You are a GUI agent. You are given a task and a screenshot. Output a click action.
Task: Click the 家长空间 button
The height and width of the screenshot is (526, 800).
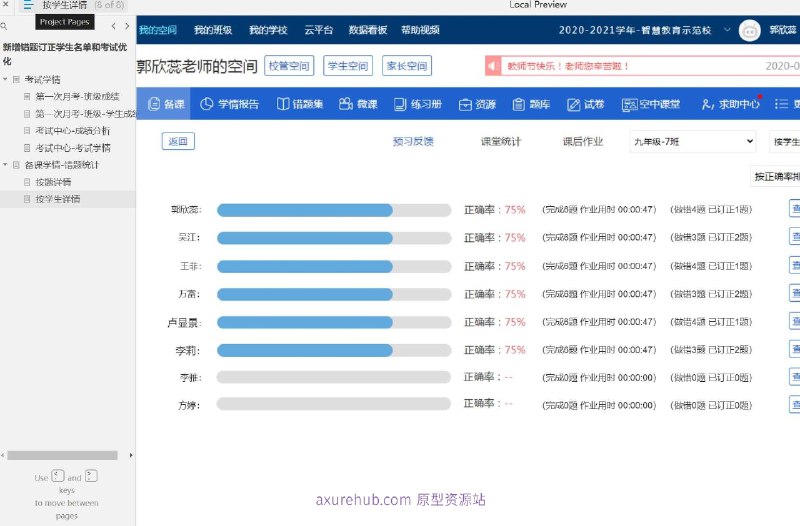[407, 66]
